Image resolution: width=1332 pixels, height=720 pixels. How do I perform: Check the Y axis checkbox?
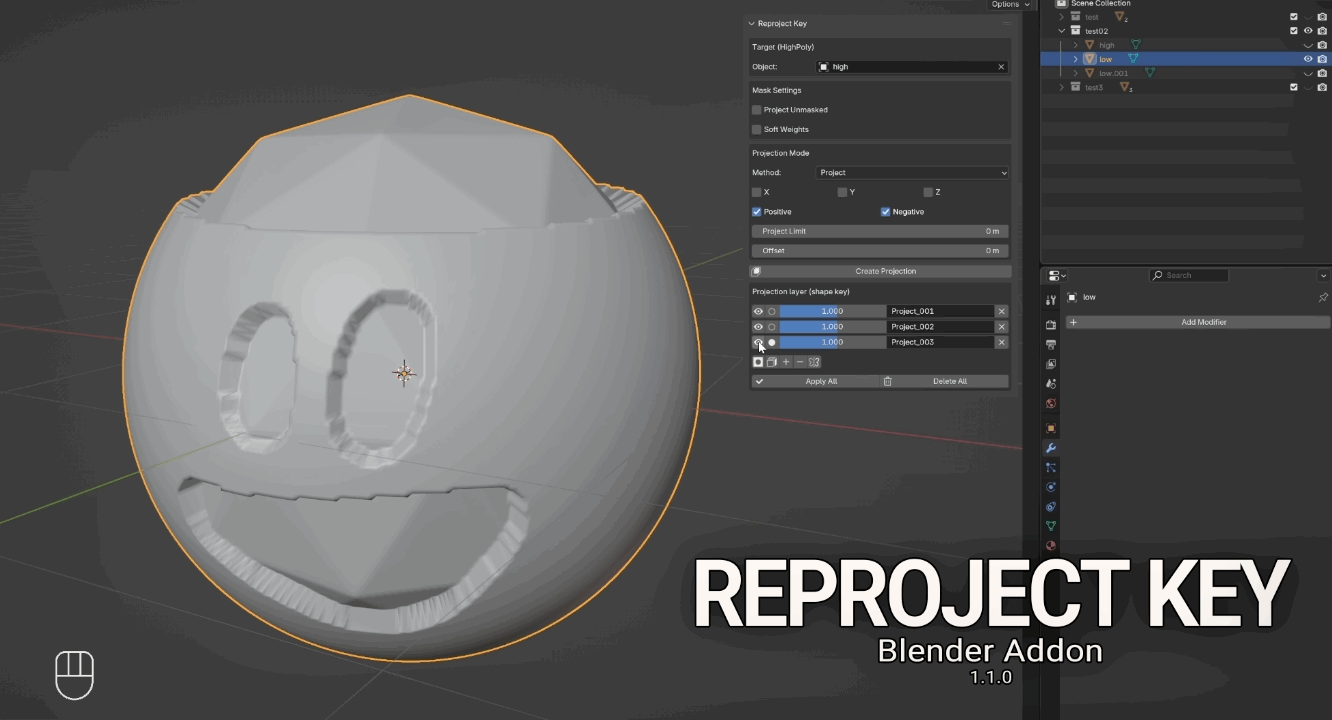(842, 192)
